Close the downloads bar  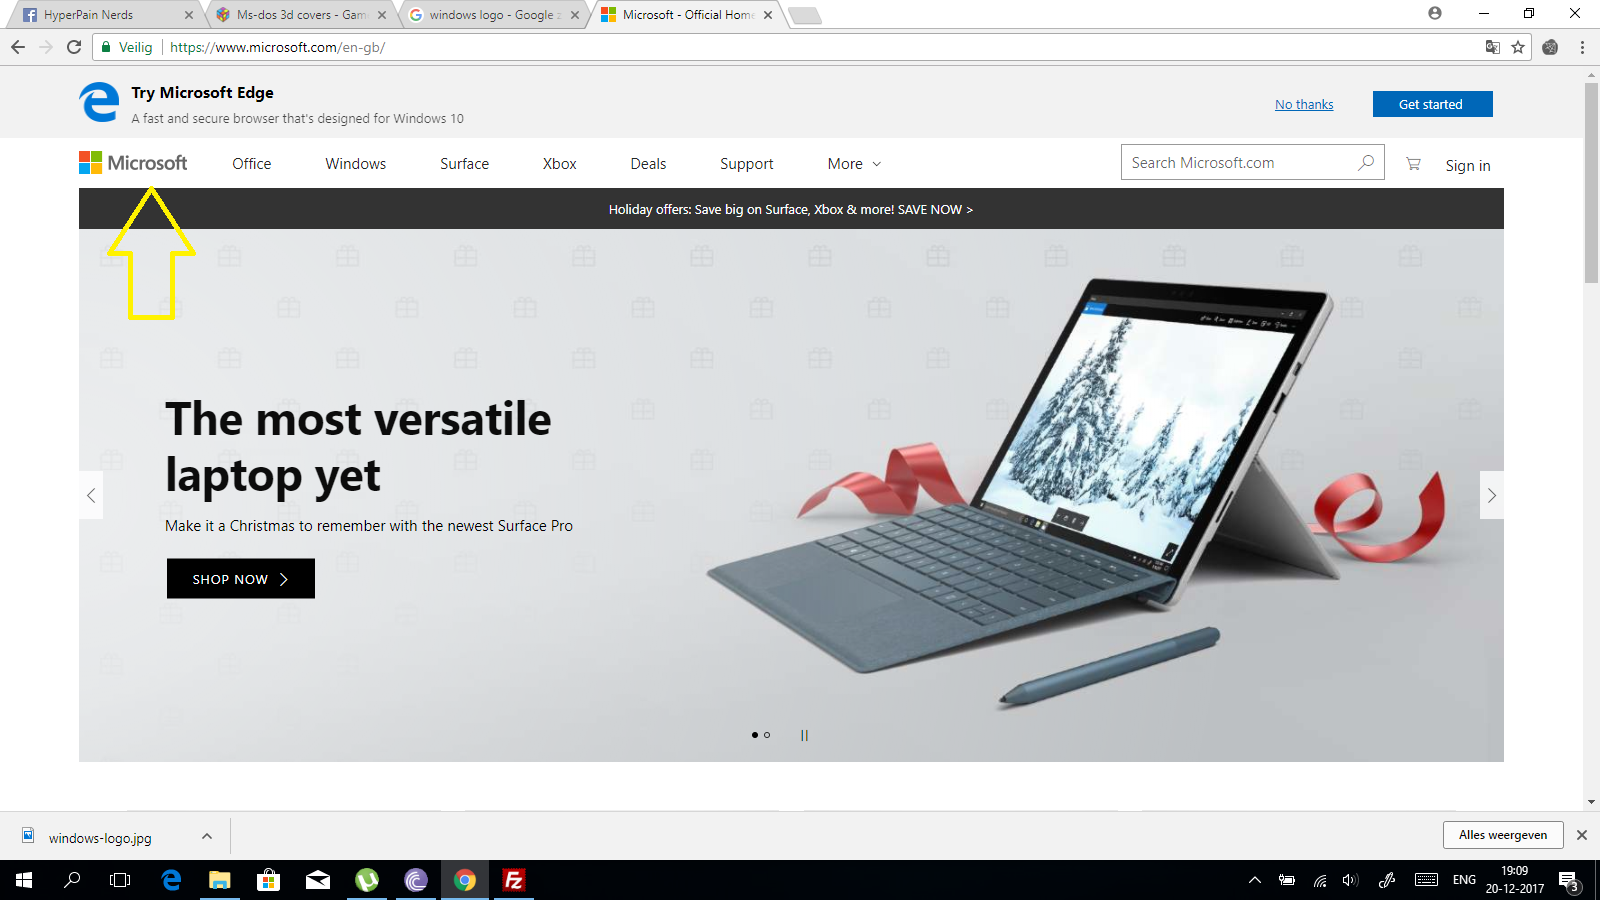click(1581, 835)
